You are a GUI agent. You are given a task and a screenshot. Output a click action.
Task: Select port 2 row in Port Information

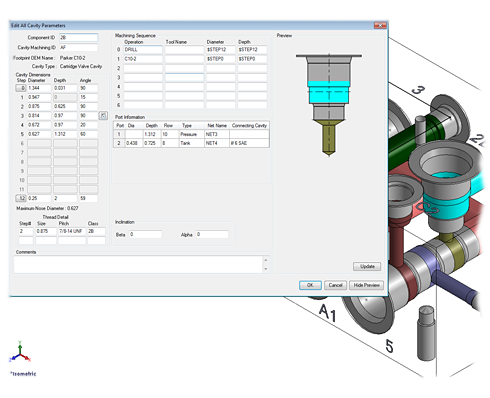191,143
